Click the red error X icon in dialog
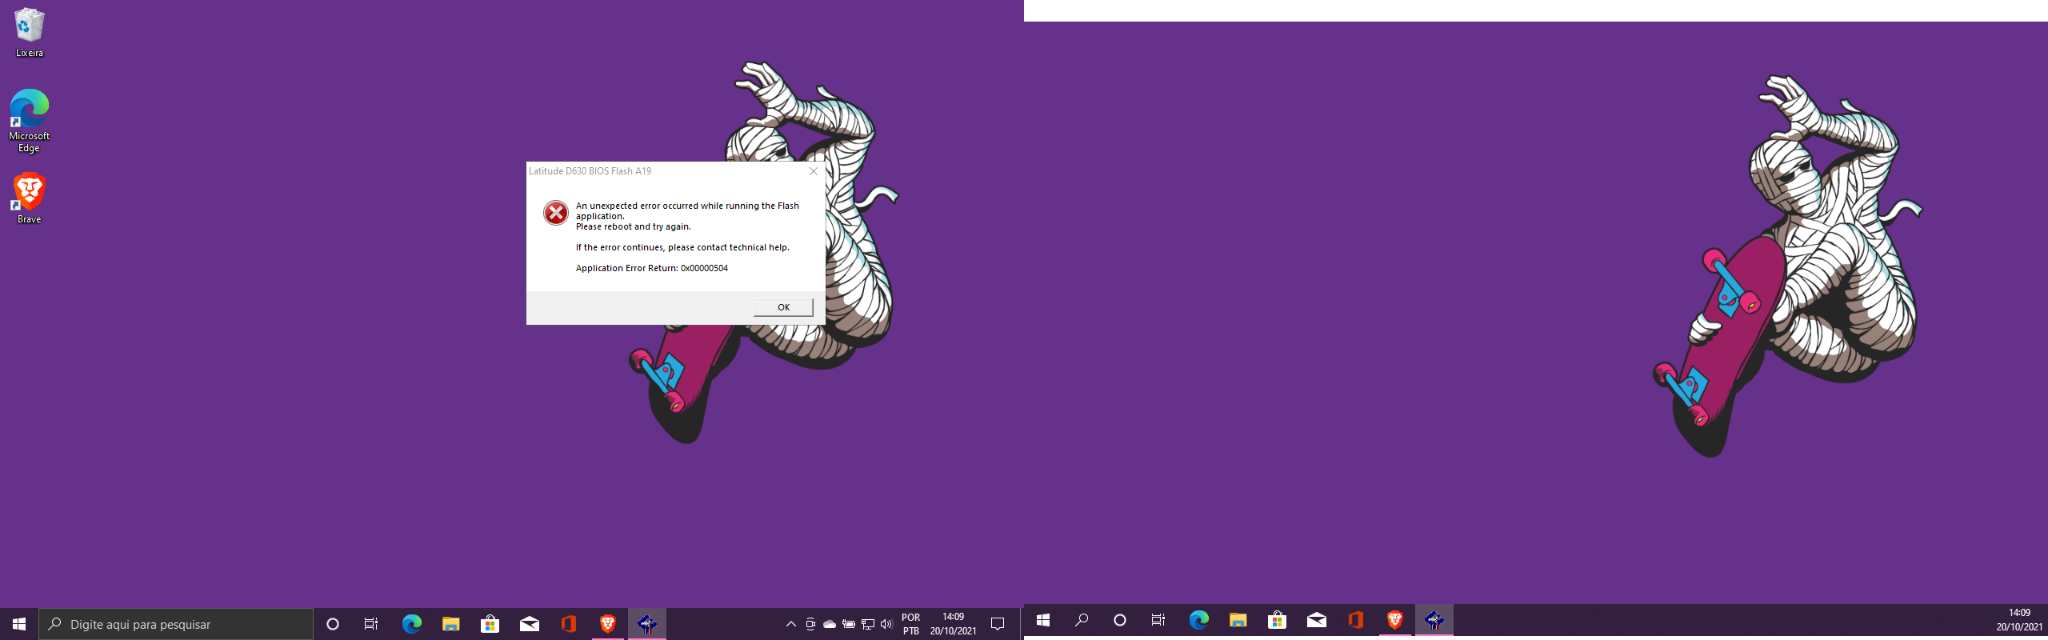The width and height of the screenshot is (2048, 640). [x=556, y=213]
